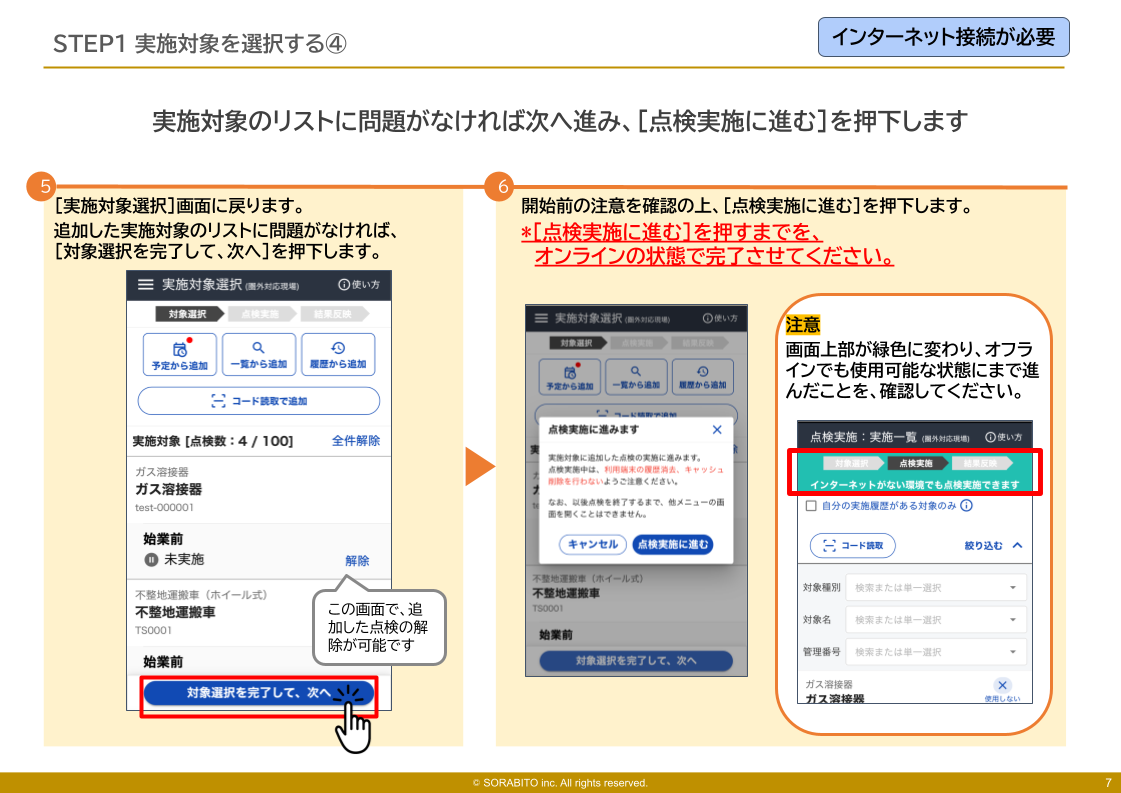
Task: Click キャンセル in the dialog
Action: [593, 545]
